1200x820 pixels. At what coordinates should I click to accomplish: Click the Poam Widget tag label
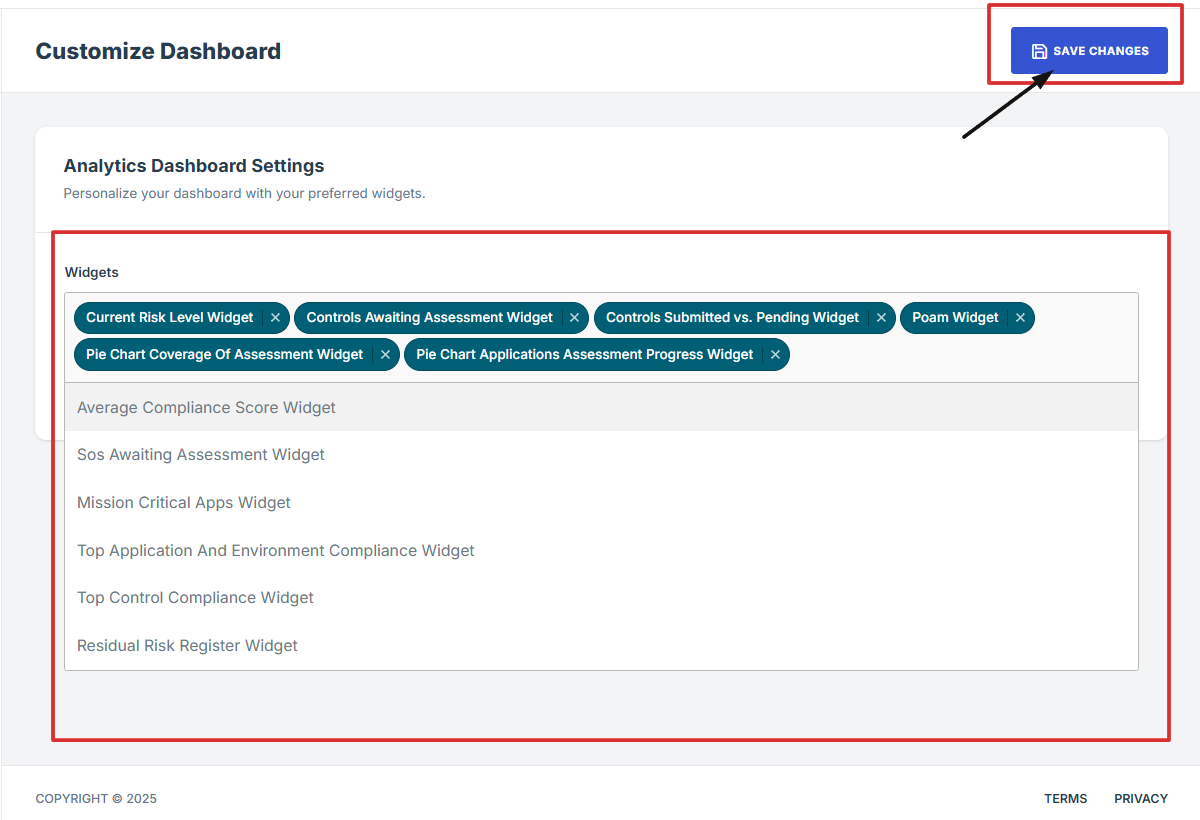click(955, 318)
